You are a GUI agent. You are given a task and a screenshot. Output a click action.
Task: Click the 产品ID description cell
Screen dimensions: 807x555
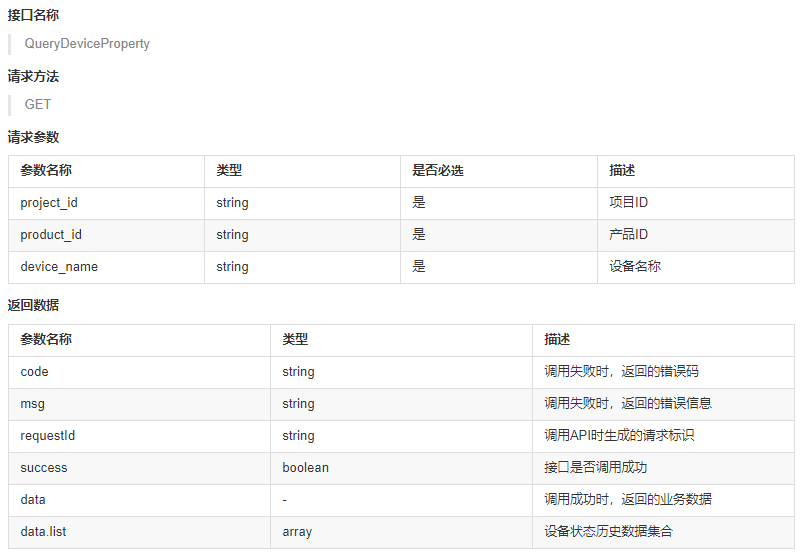pyautogui.click(x=696, y=235)
